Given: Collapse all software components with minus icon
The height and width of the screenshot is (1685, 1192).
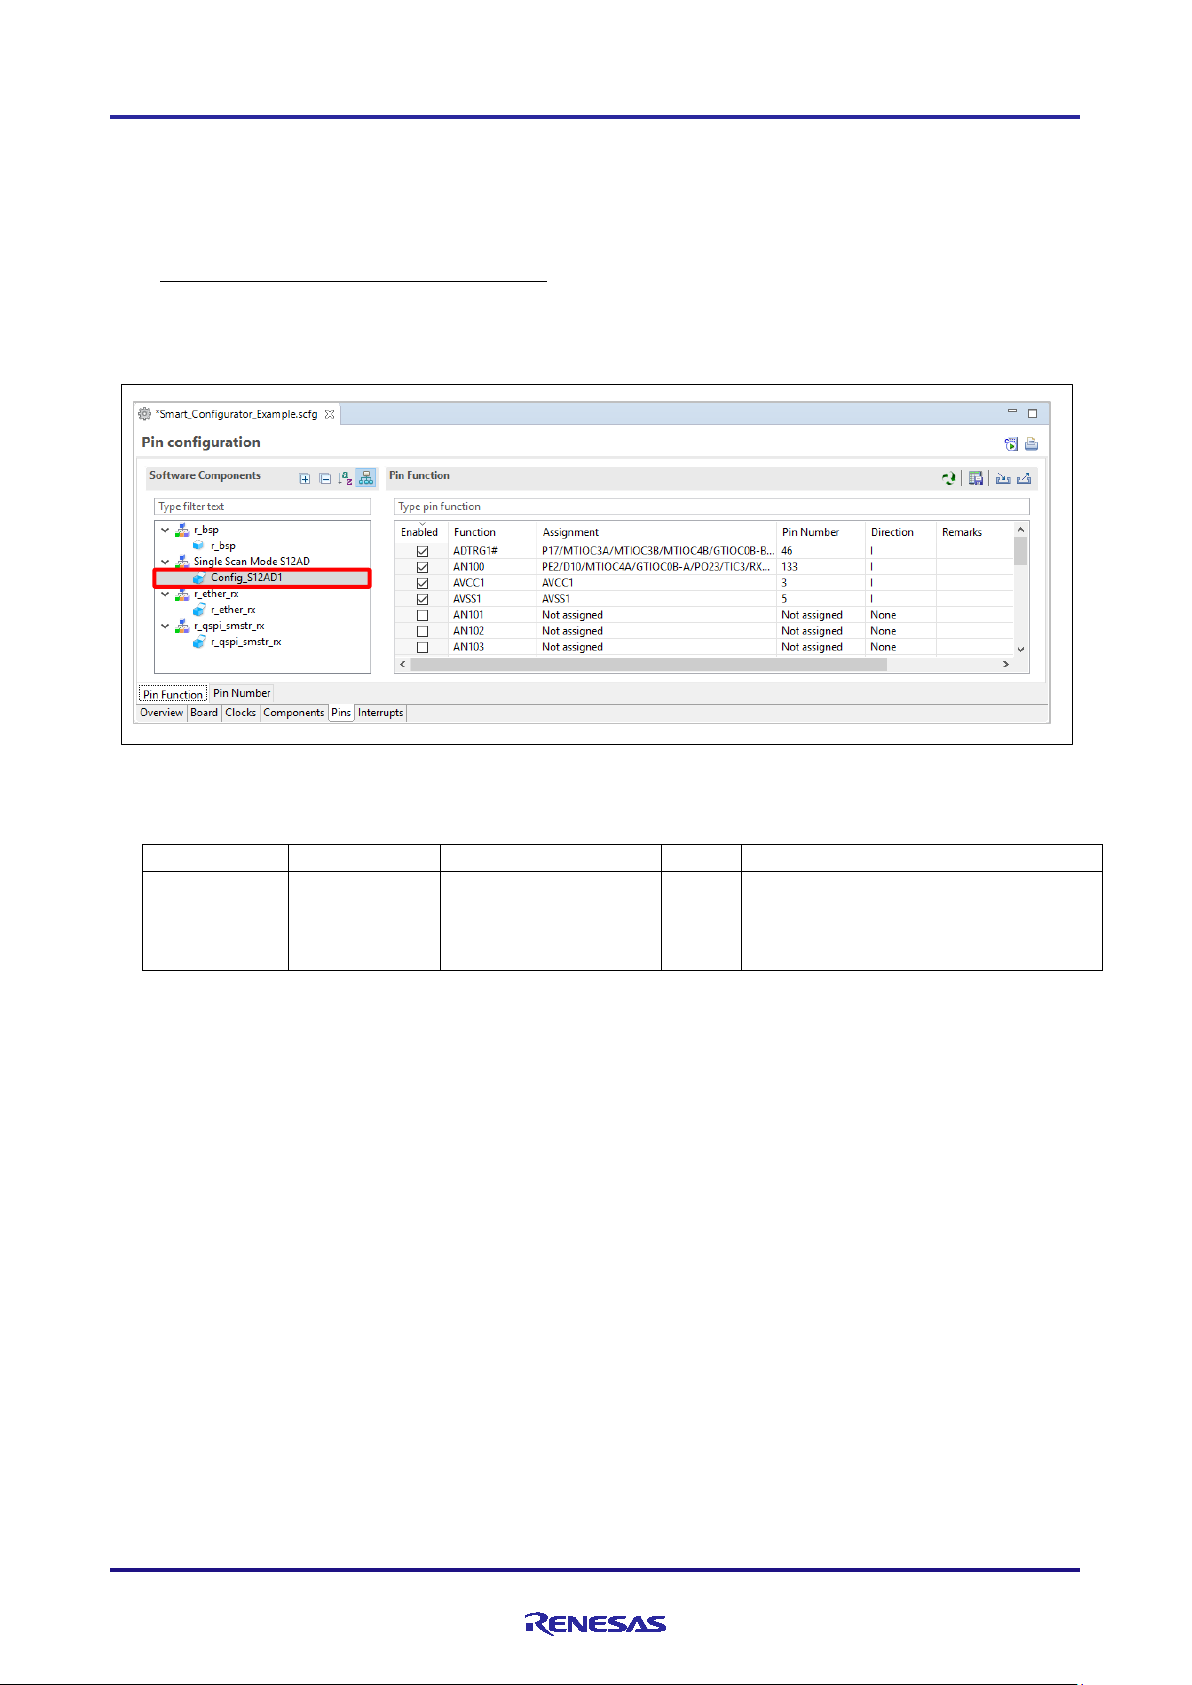Looking at the screenshot, I should (325, 479).
